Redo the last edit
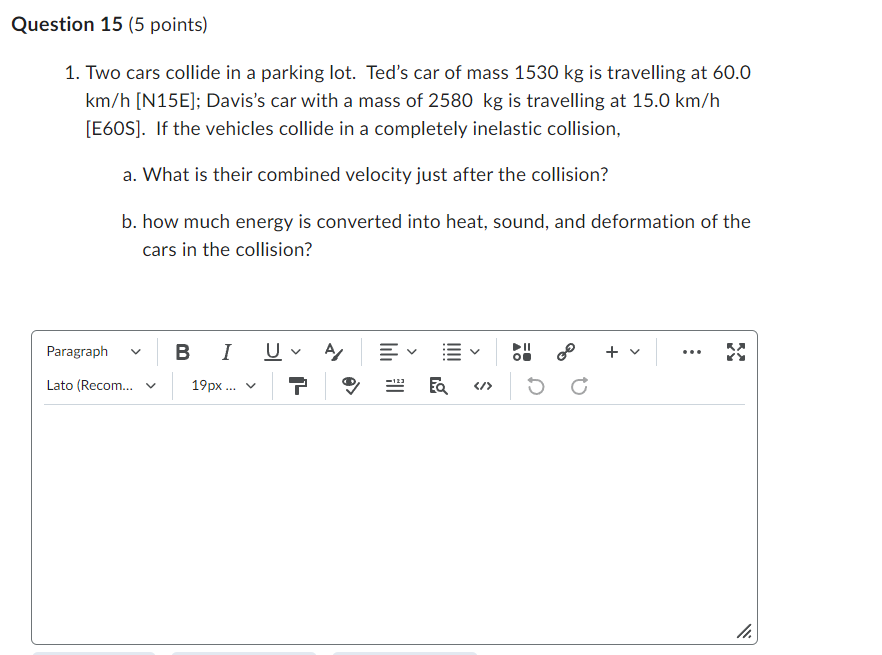Screen dimensions: 882x655 [x=578, y=385]
